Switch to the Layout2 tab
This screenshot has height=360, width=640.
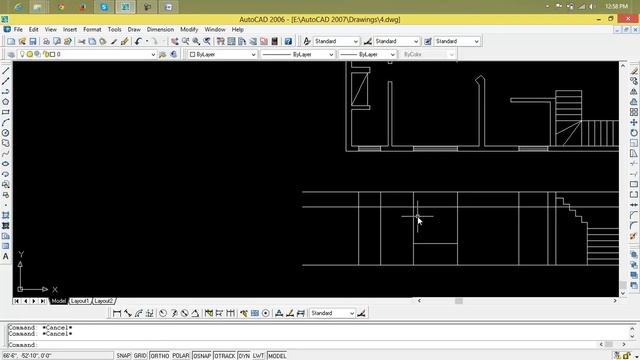click(x=103, y=301)
